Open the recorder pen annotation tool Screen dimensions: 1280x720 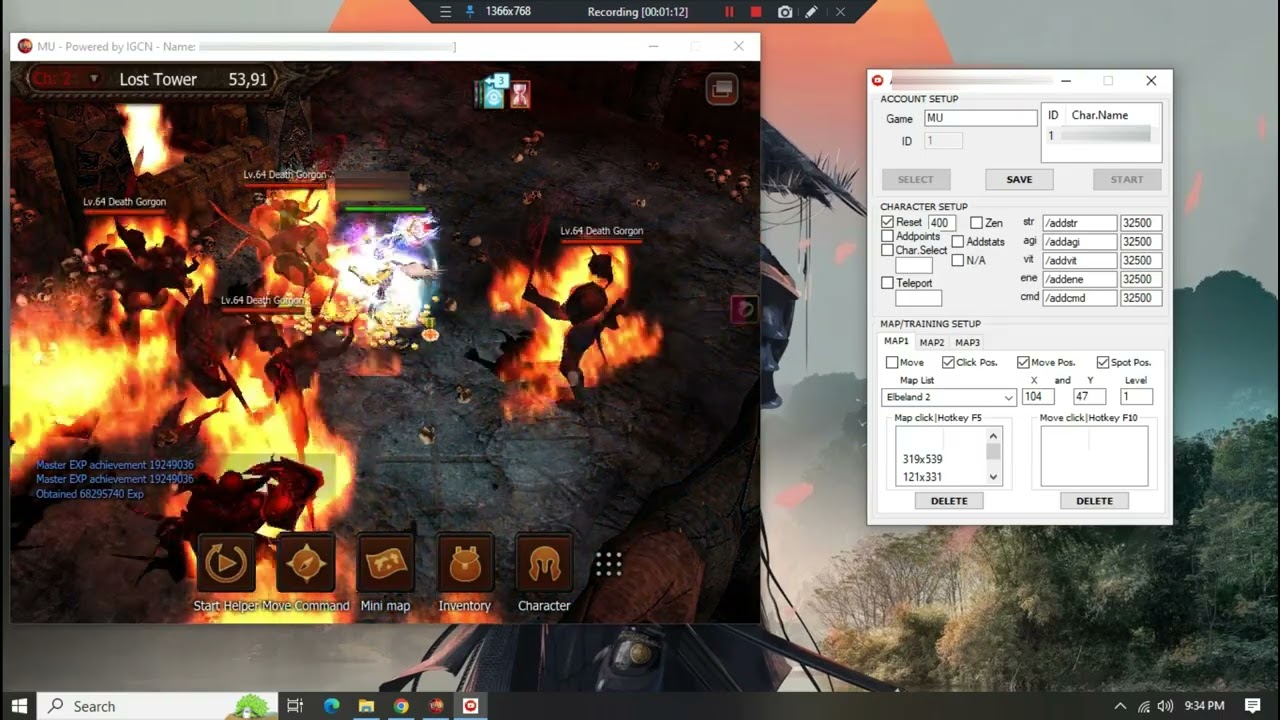[x=812, y=12]
